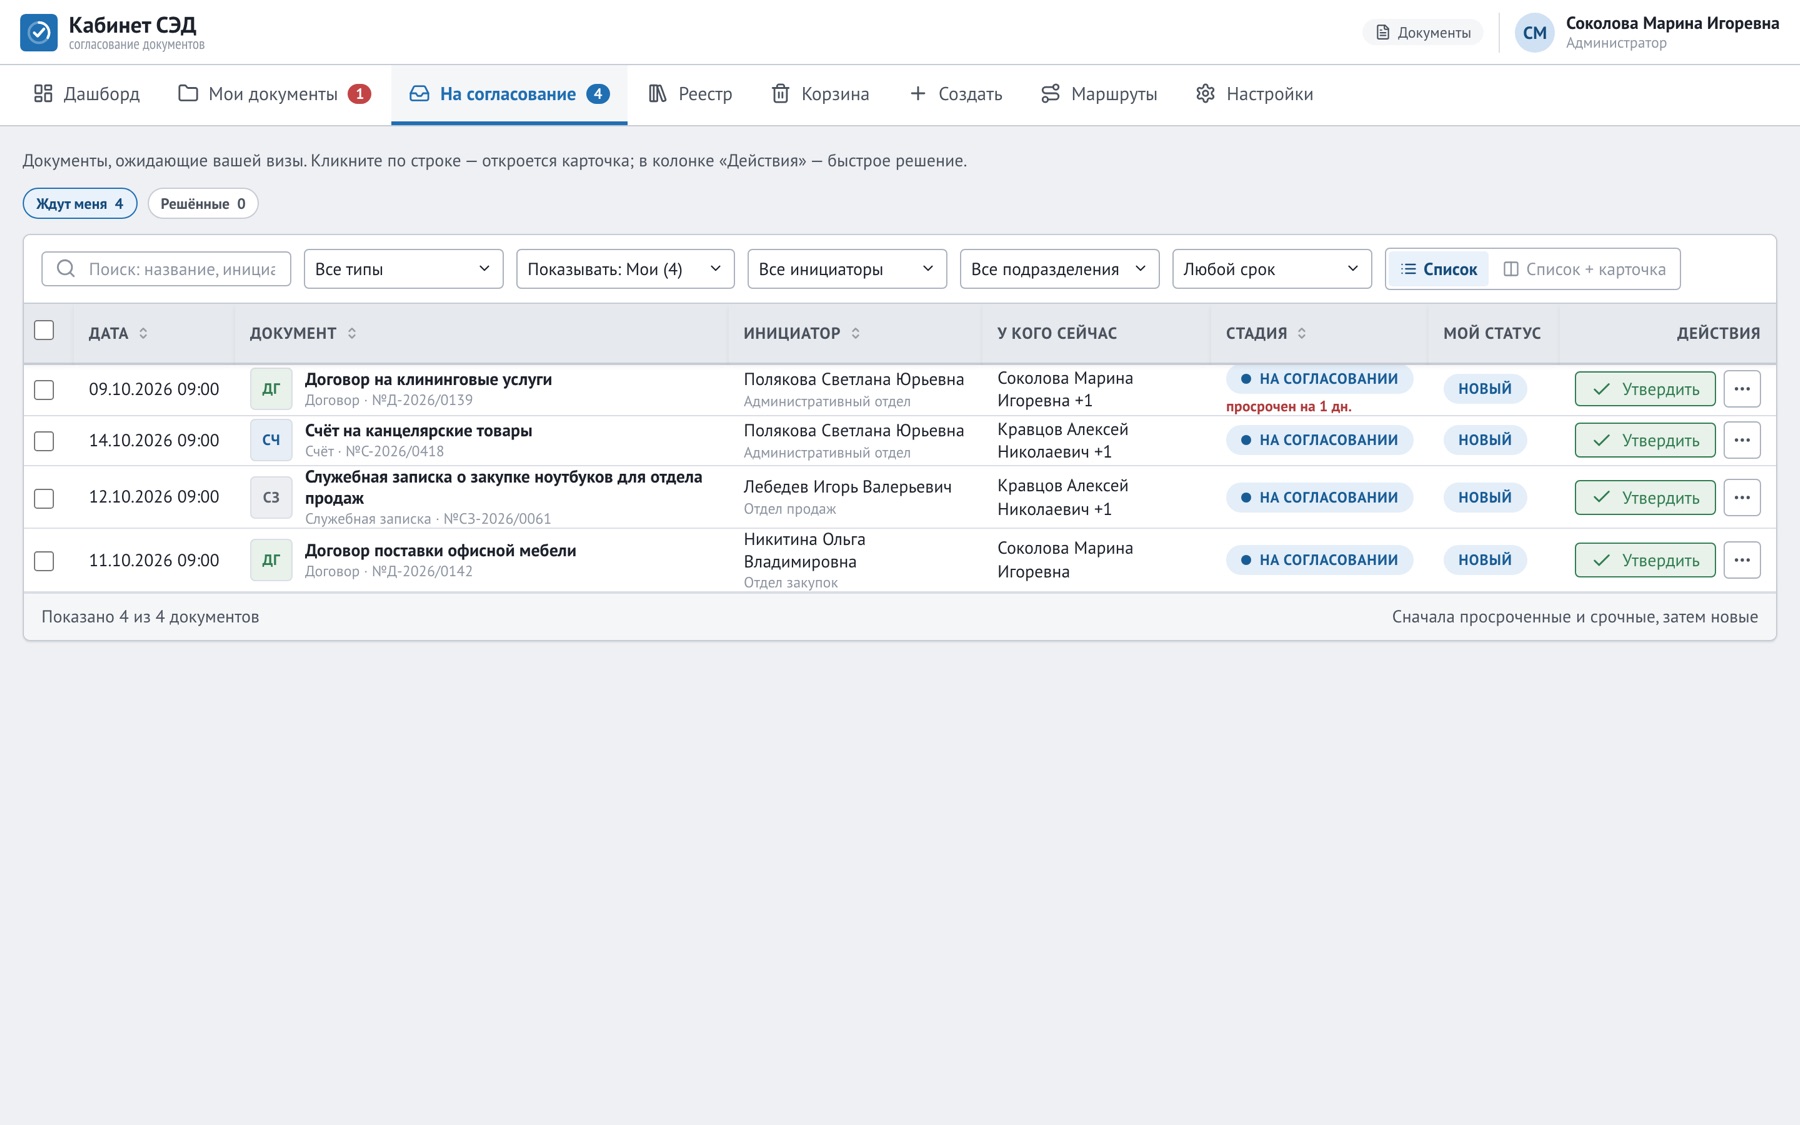Open more actions for Счёт на канцелярские товары
Image resolution: width=1800 pixels, height=1125 pixels.
[x=1742, y=440]
